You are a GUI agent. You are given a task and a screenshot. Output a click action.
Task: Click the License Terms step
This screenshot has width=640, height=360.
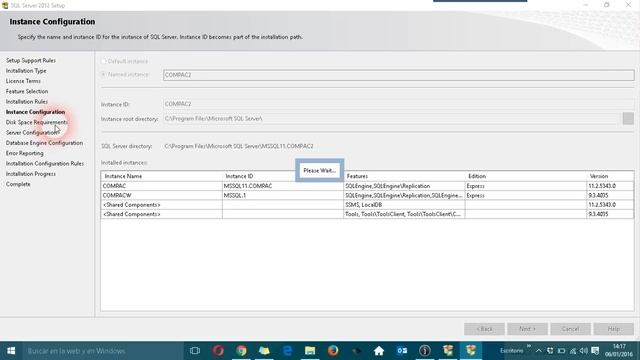(x=23, y=81)
